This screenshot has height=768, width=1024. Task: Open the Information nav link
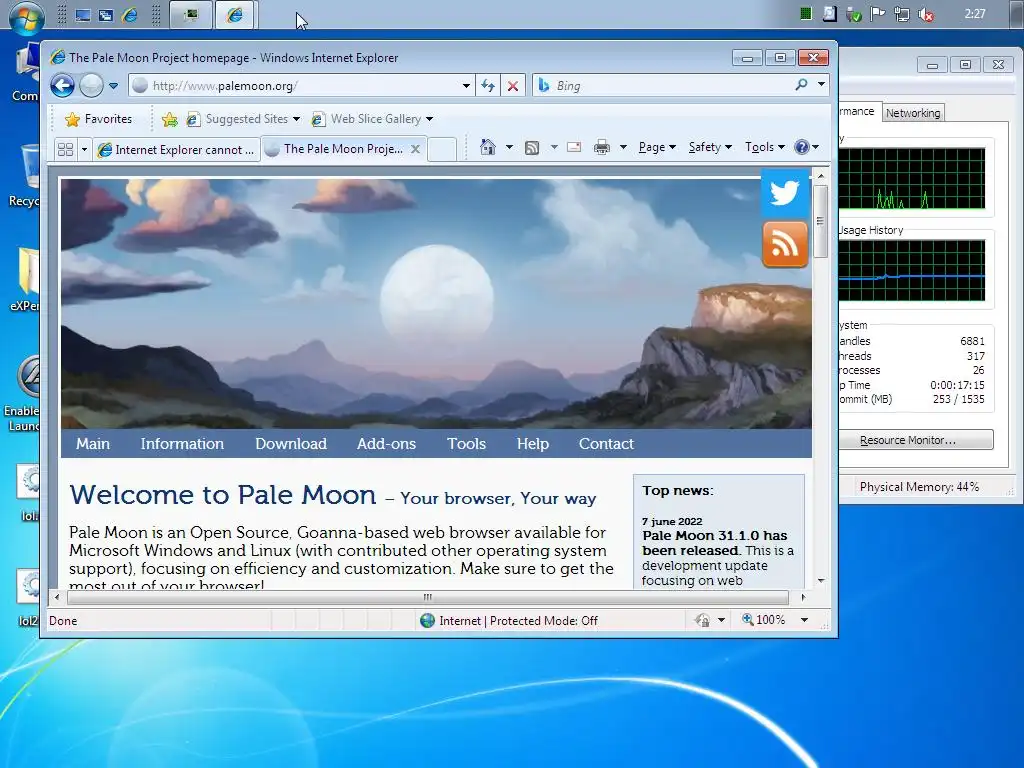(x=182, y=443)
